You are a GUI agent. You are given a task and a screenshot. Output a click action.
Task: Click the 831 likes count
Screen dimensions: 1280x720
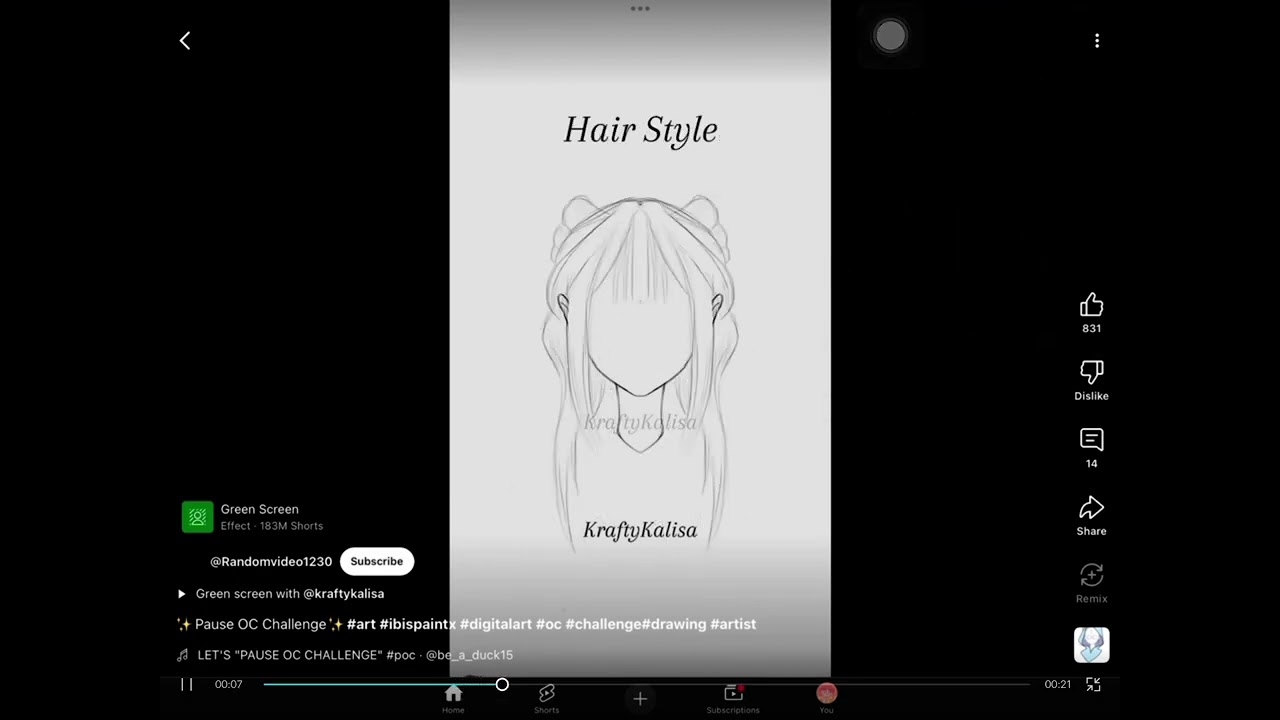coord(1091,328)
